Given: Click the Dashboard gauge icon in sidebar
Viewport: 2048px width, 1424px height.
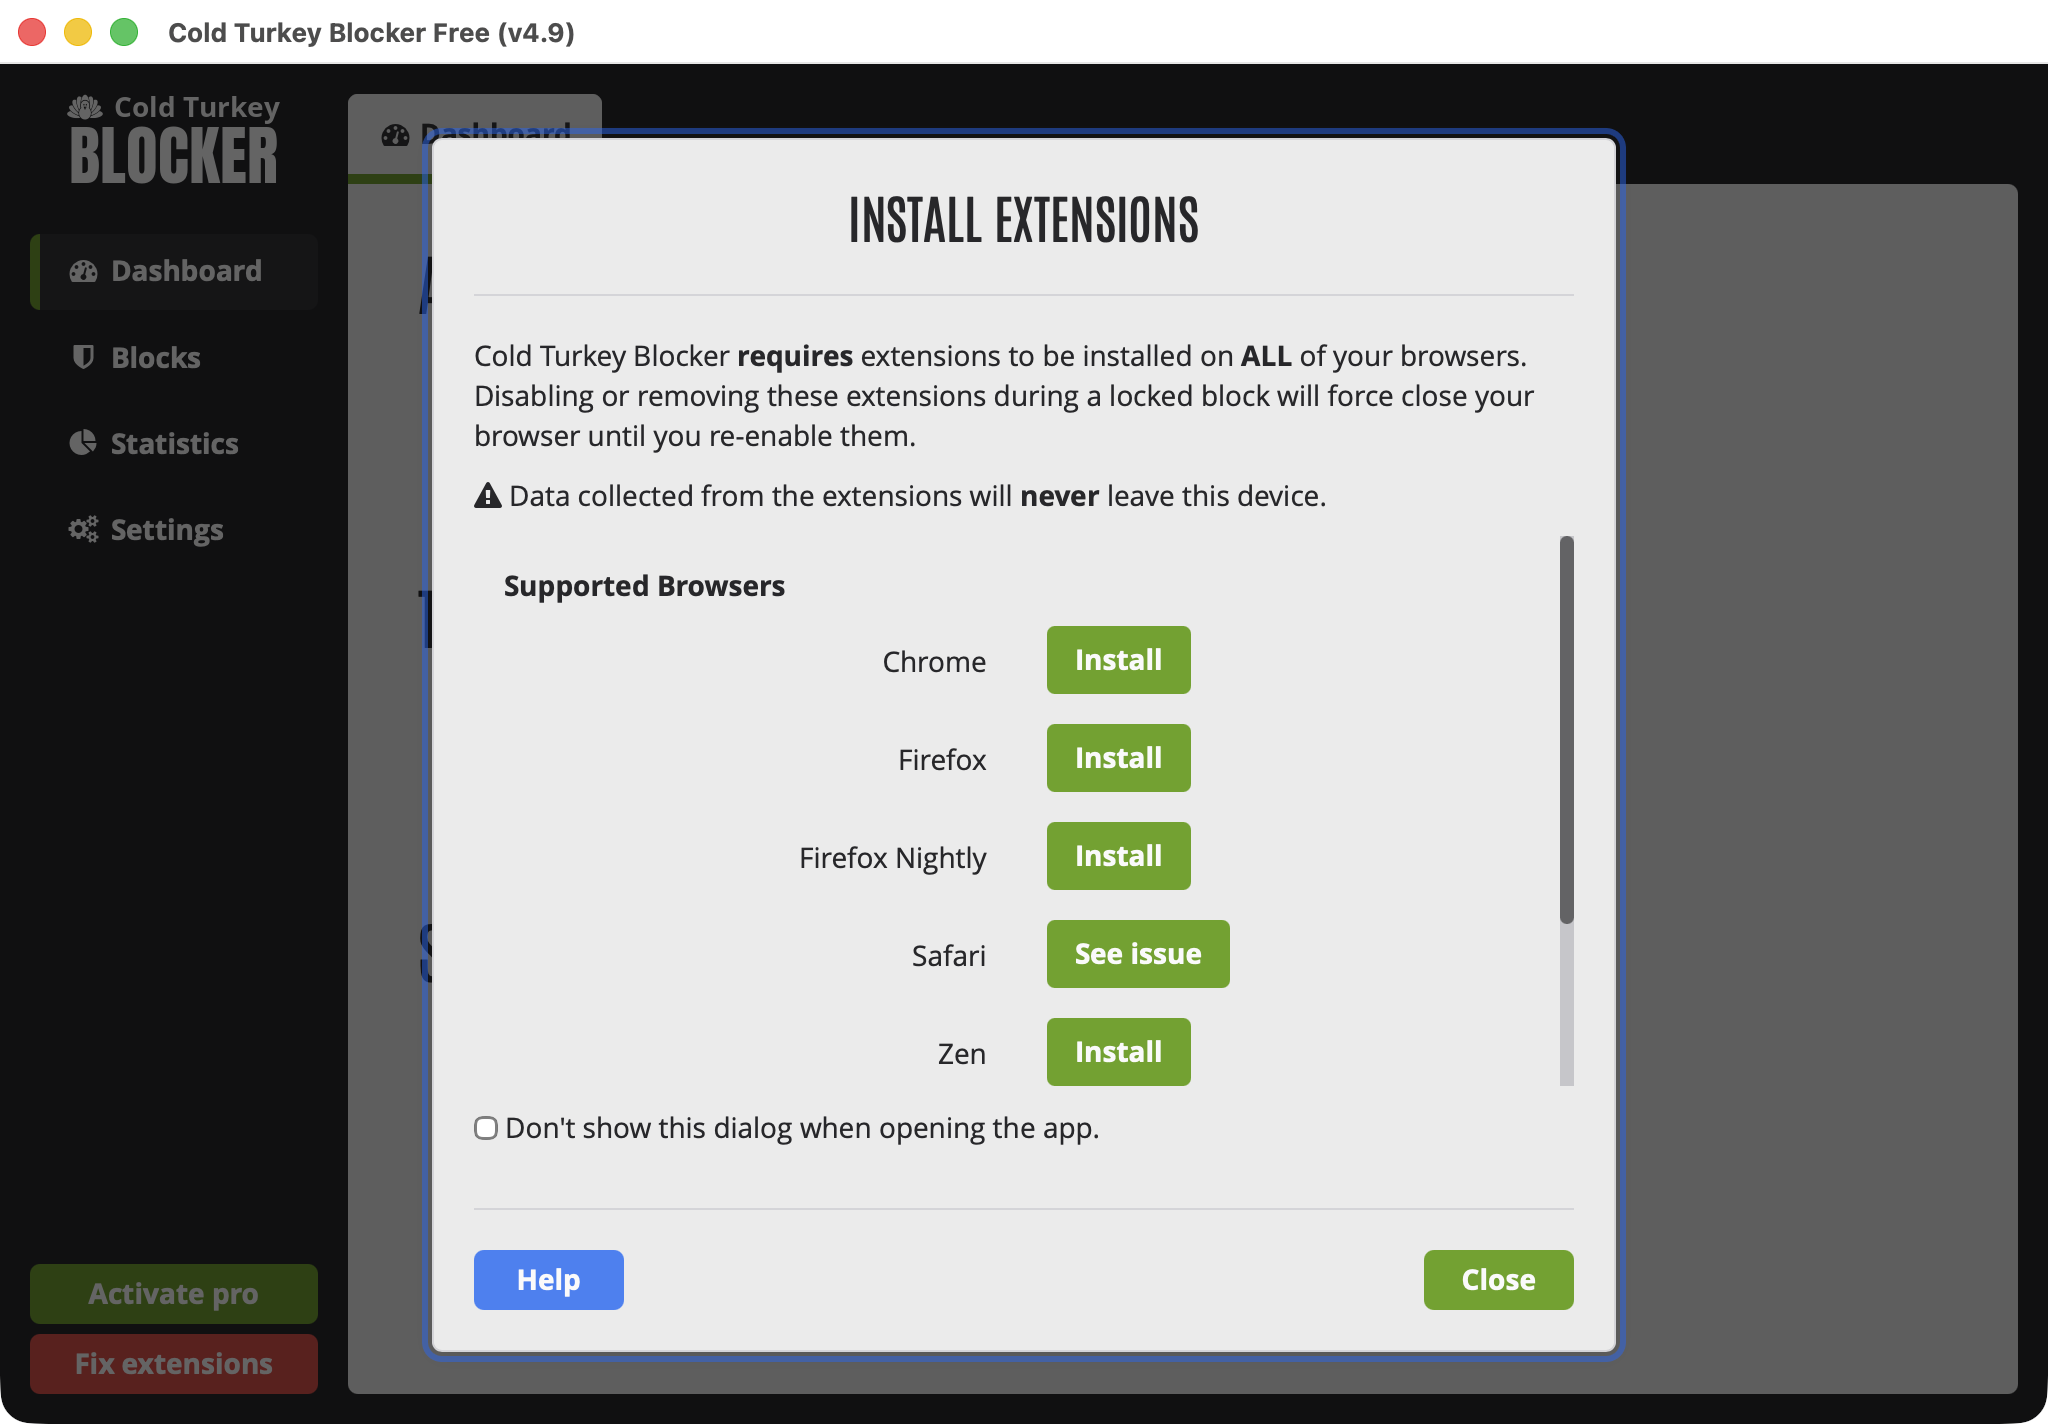Looking at the screenshot, I should click(83, 271).
